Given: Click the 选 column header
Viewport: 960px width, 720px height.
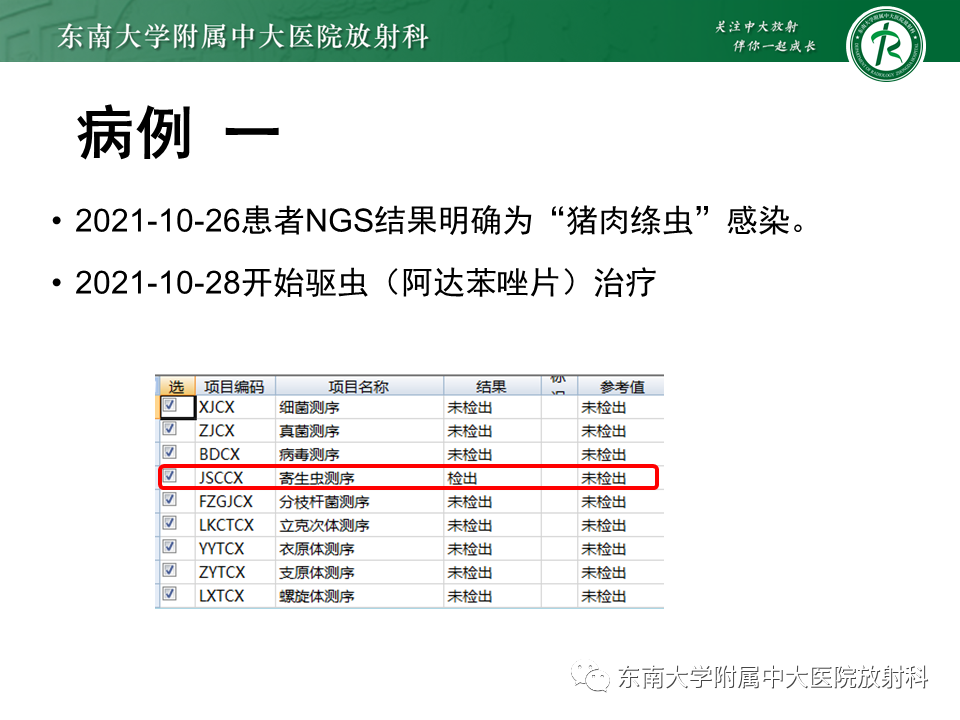Looking at the screenshot, I should [176, 386].
